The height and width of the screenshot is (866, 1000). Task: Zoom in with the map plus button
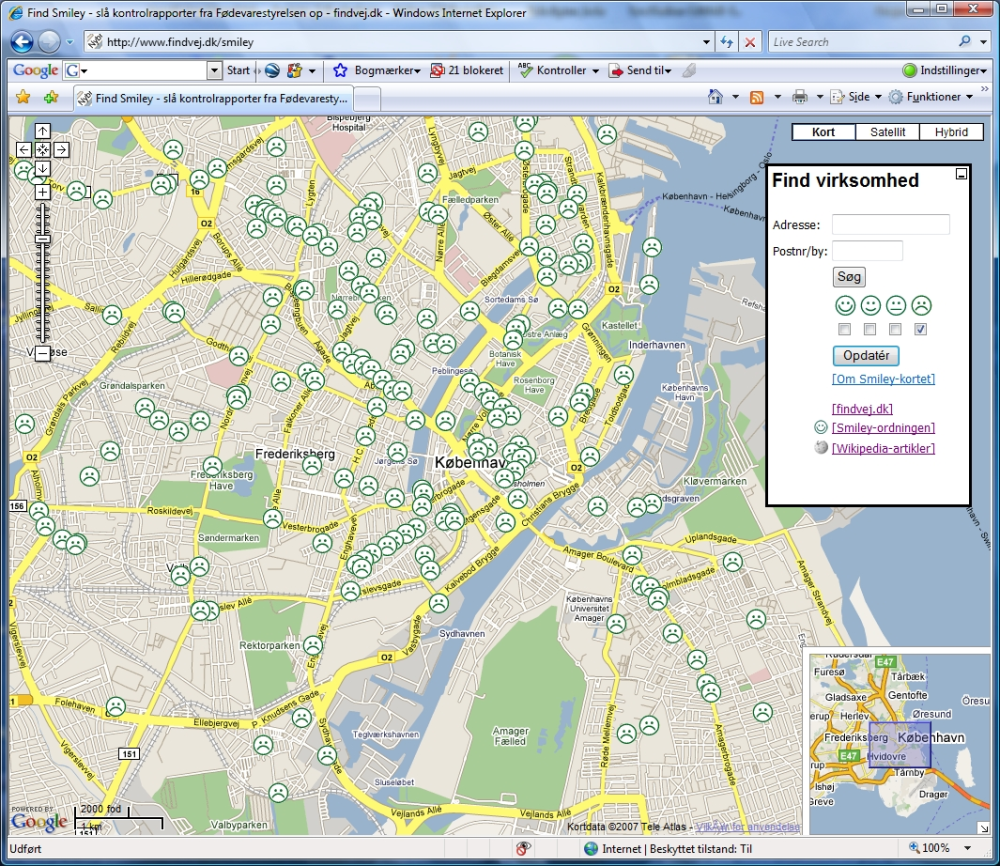pos(42,191)
